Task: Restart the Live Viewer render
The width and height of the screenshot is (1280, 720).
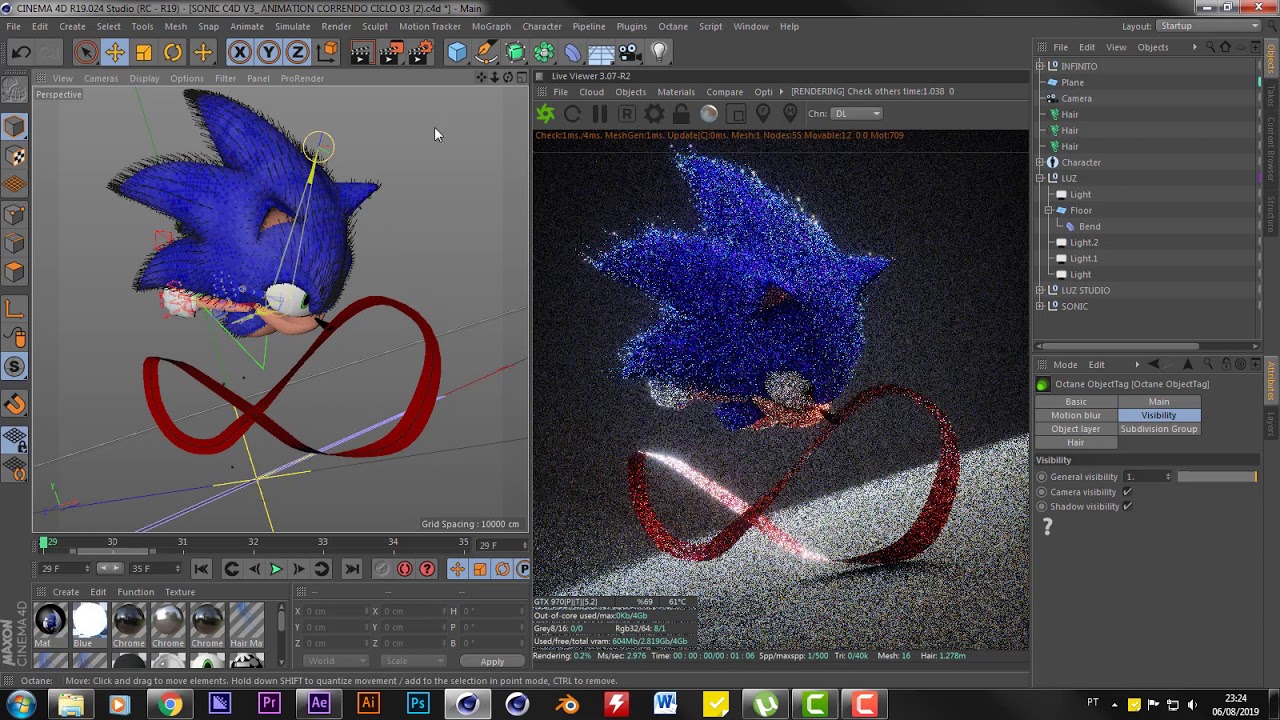Action: tap(572, 114)
